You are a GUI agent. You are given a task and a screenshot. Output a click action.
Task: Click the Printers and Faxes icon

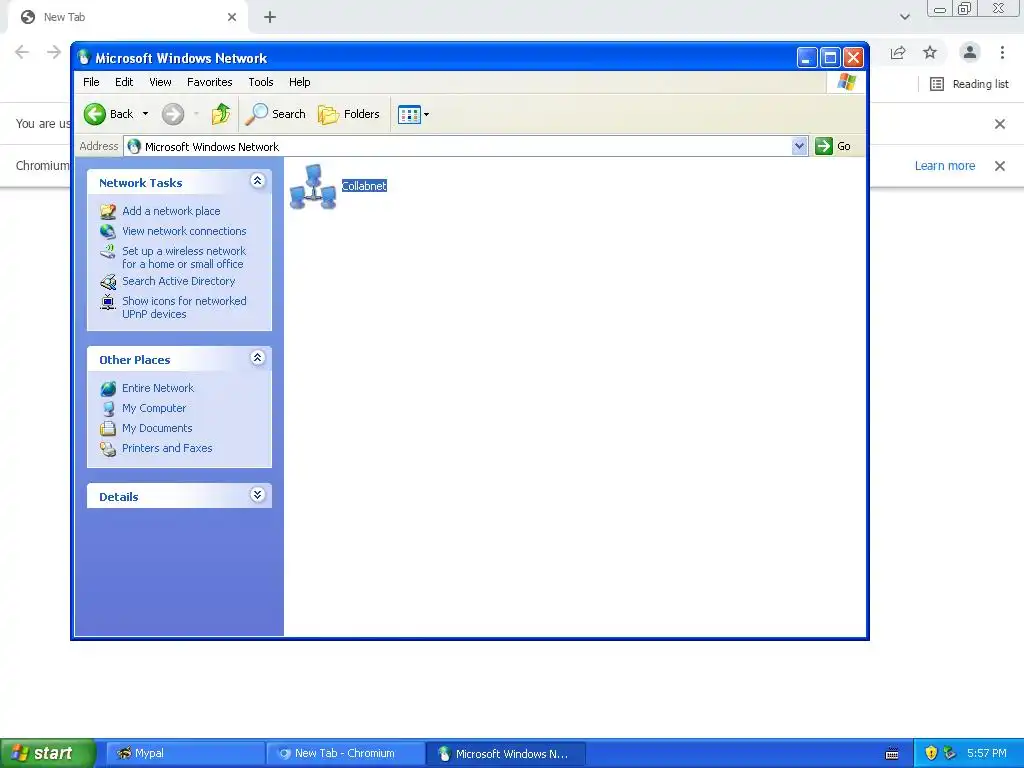pos(108,449)
